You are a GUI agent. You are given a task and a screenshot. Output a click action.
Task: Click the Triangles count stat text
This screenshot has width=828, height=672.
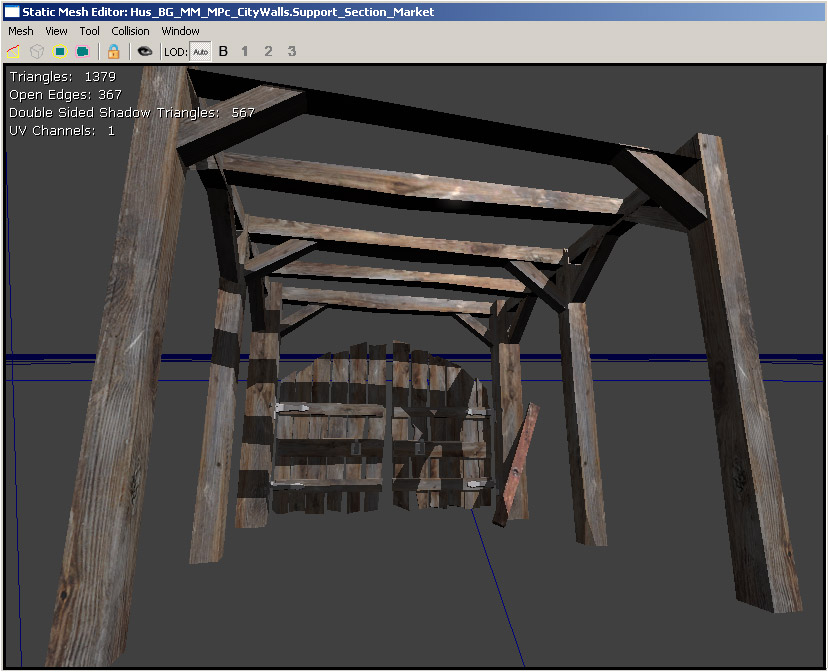pyautogui.click(x=62, y=76)
